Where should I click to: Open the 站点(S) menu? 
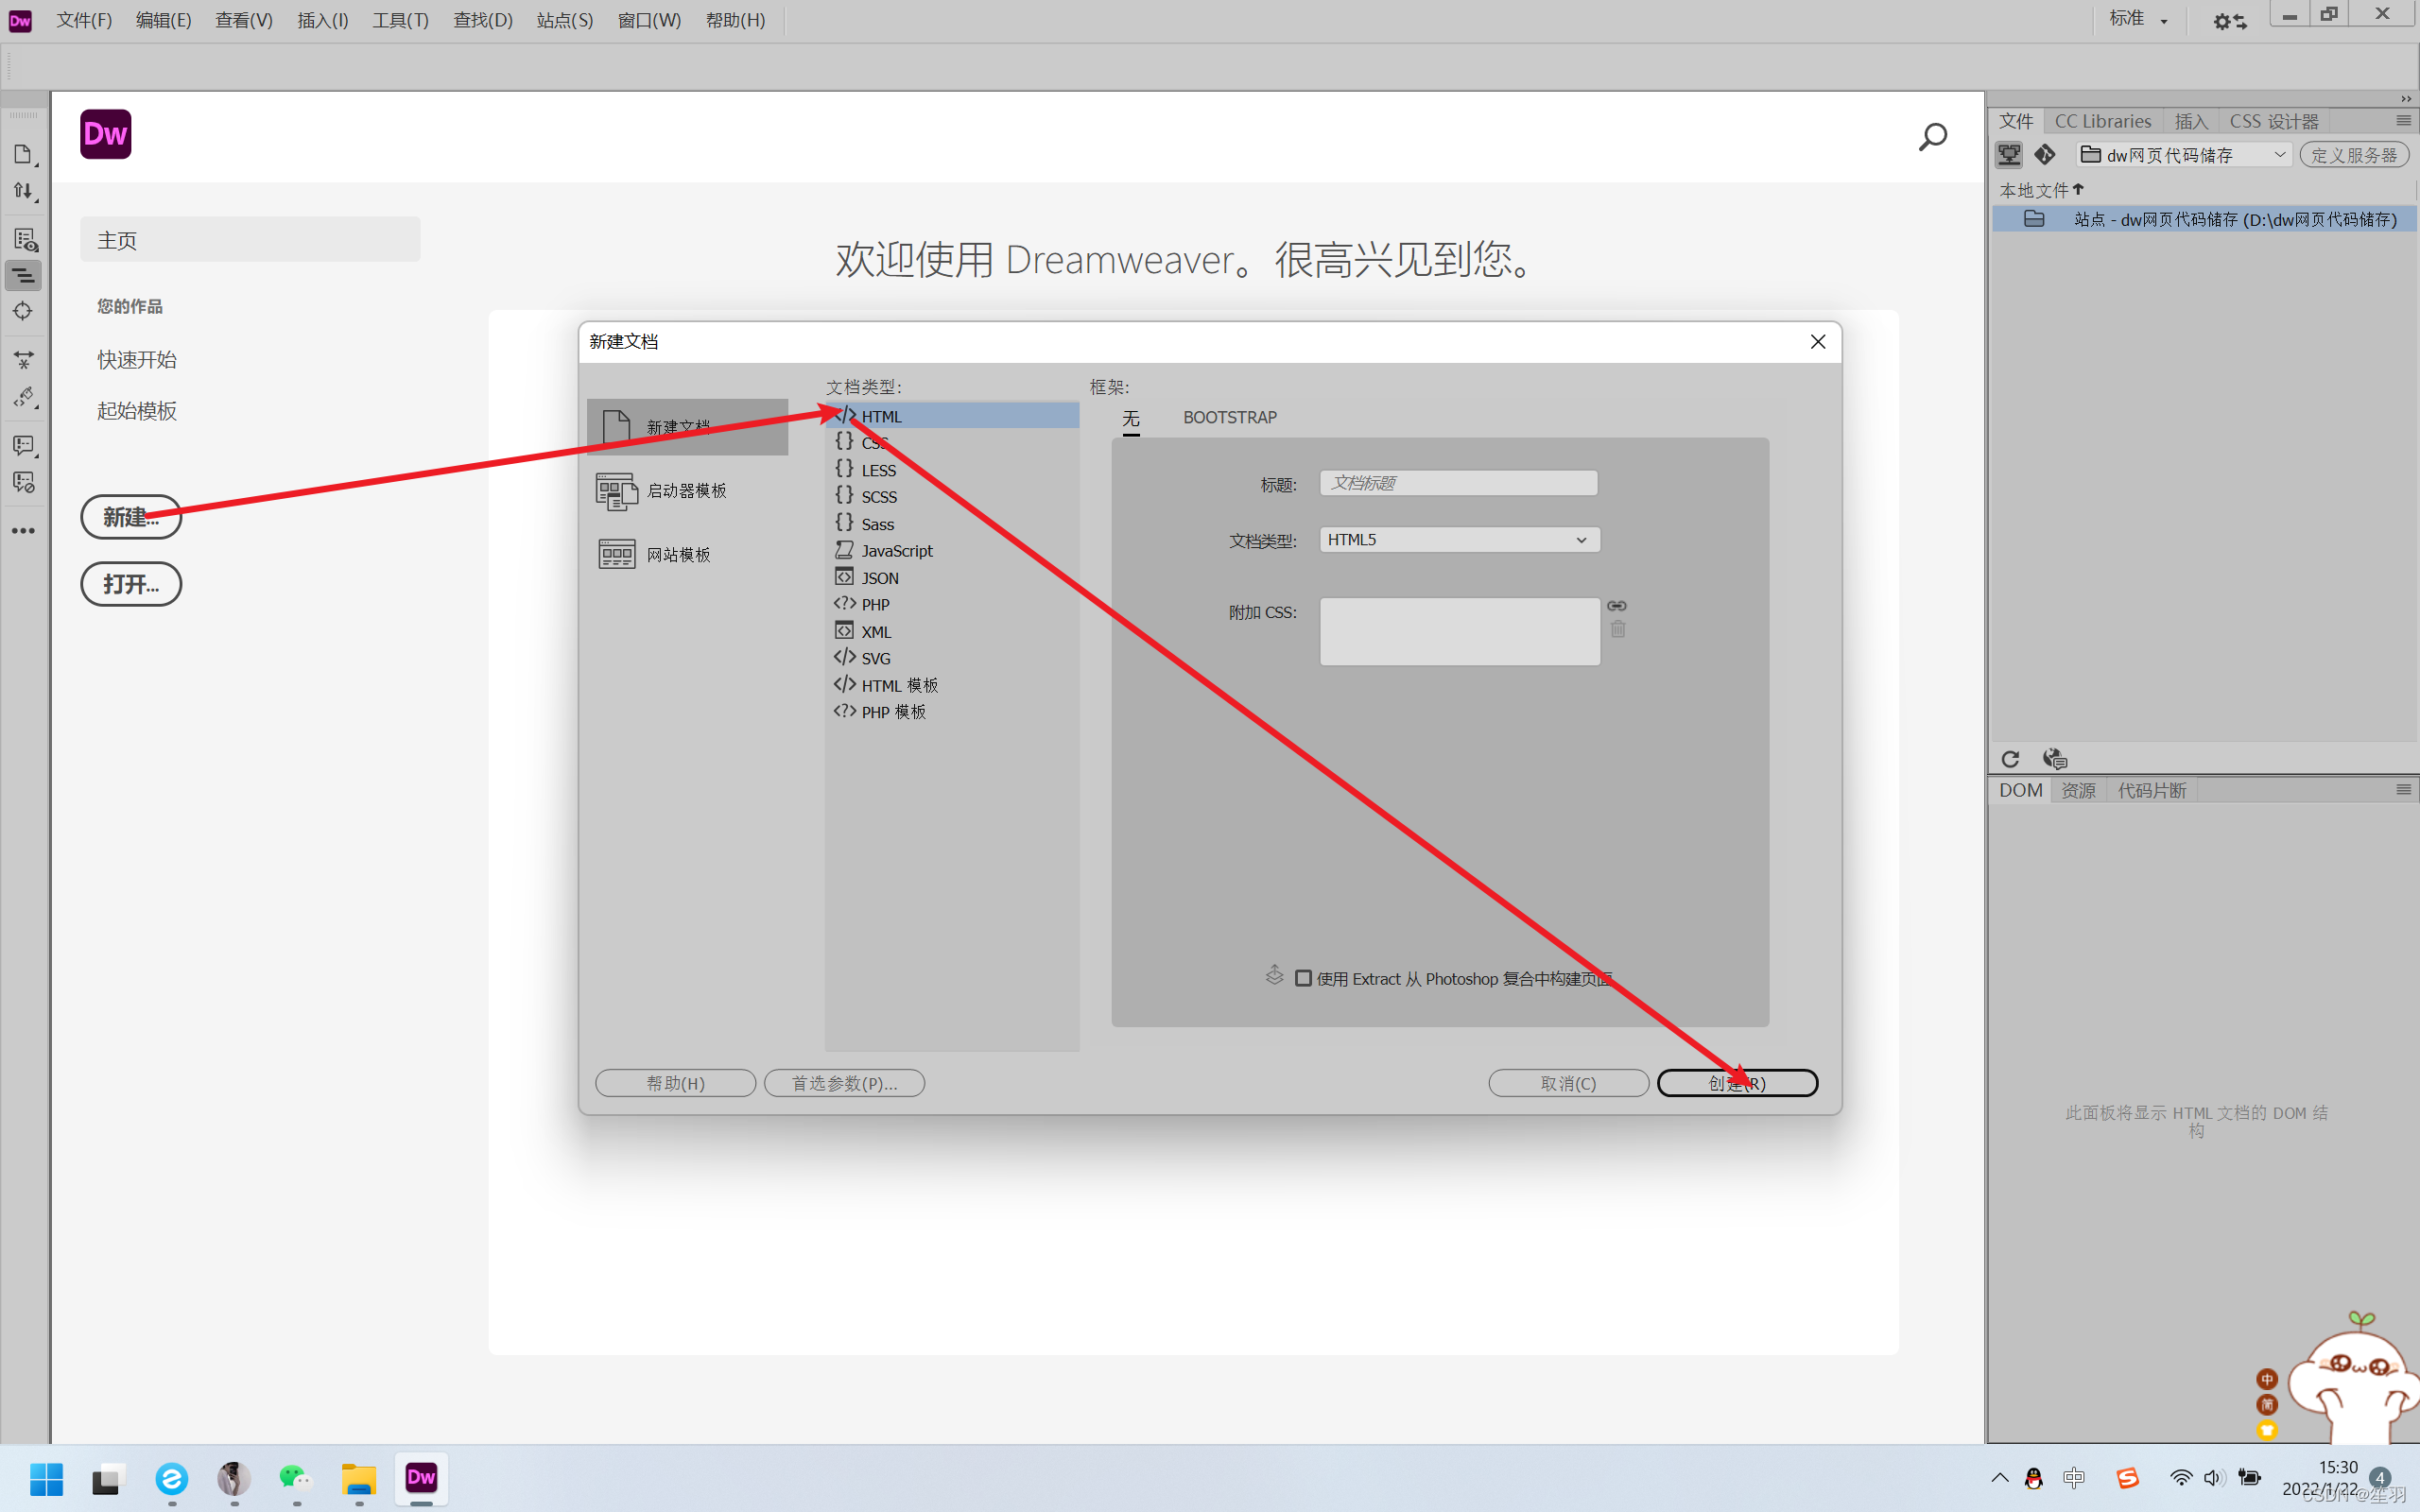pos(564,20)
